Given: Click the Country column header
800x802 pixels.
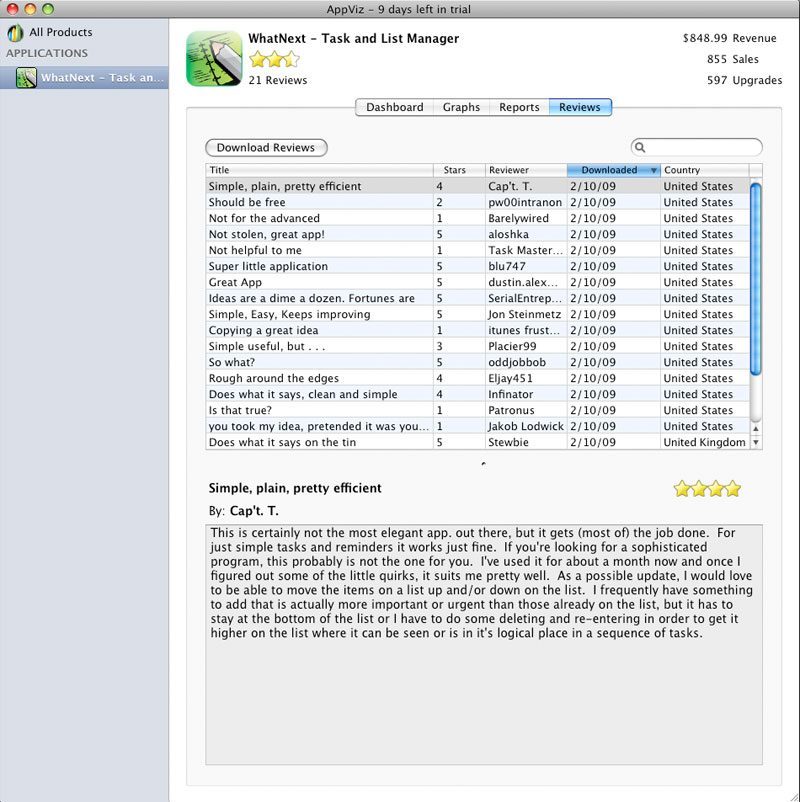Looking at the screenshot, I should click(704, 171).
